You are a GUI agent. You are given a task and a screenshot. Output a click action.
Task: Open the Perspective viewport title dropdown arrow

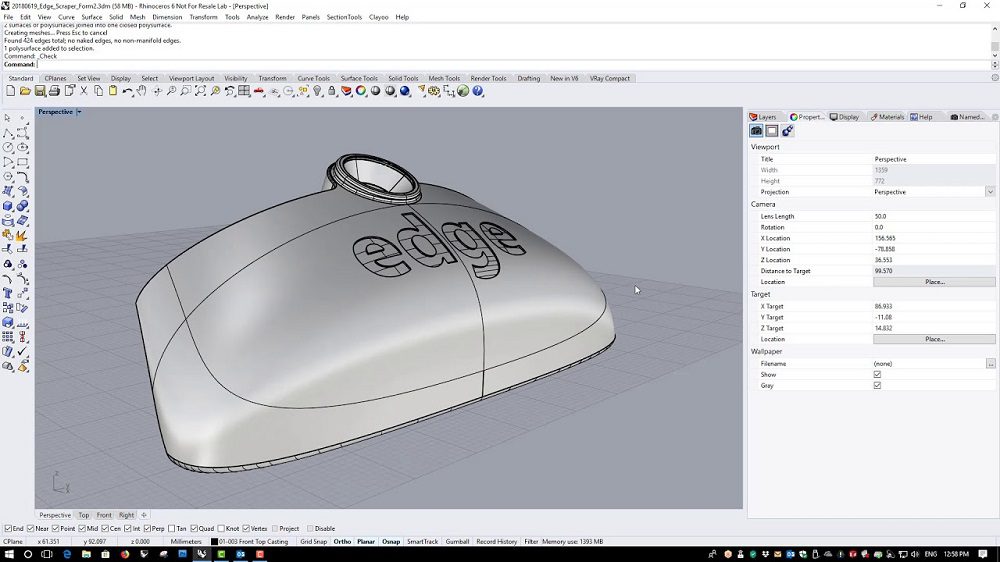79,112
